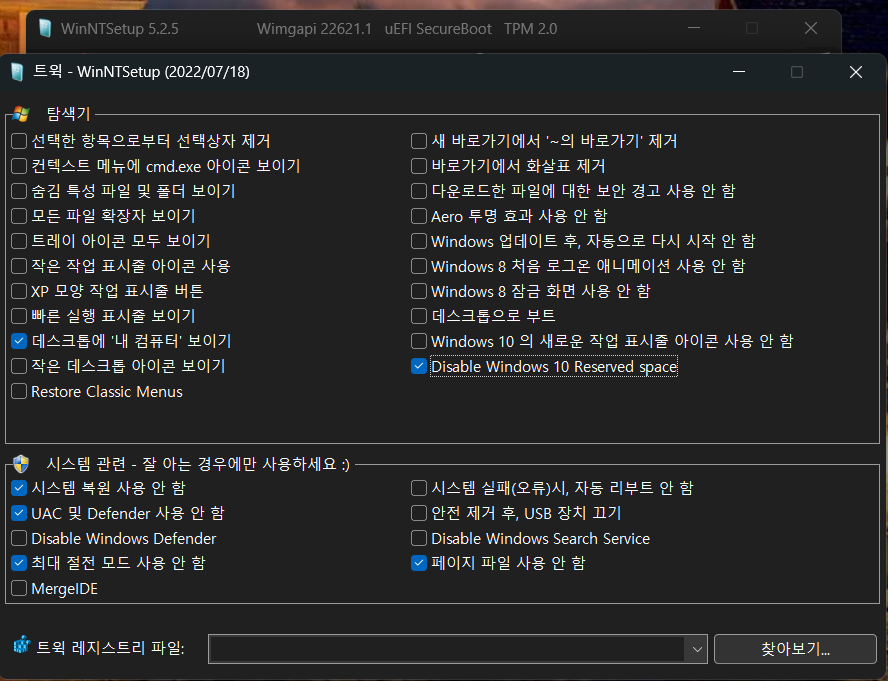The width and height of the screenshot is (888, 681).
Task: Enable 시스템 실패(오류)시 자동 리부트 안 함
Action: pyautogui.click(x=419, y=488)
